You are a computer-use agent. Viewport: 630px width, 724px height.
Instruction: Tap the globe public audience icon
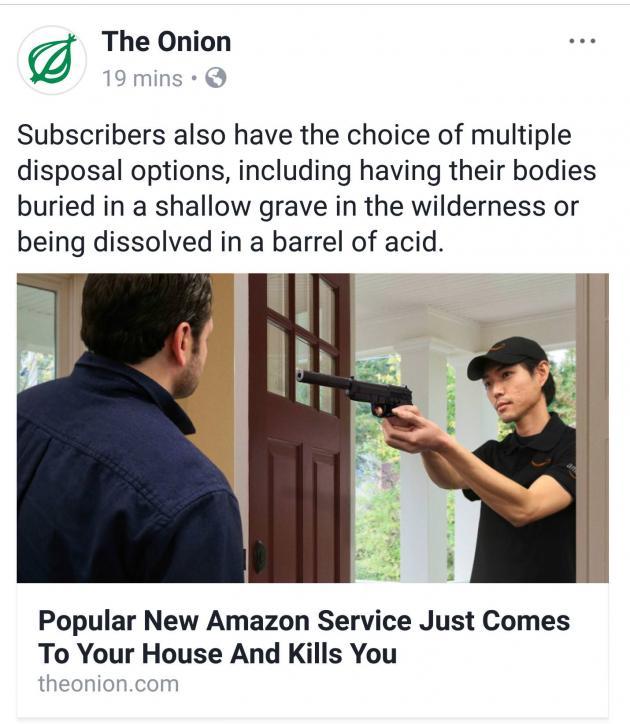[216, 78]
